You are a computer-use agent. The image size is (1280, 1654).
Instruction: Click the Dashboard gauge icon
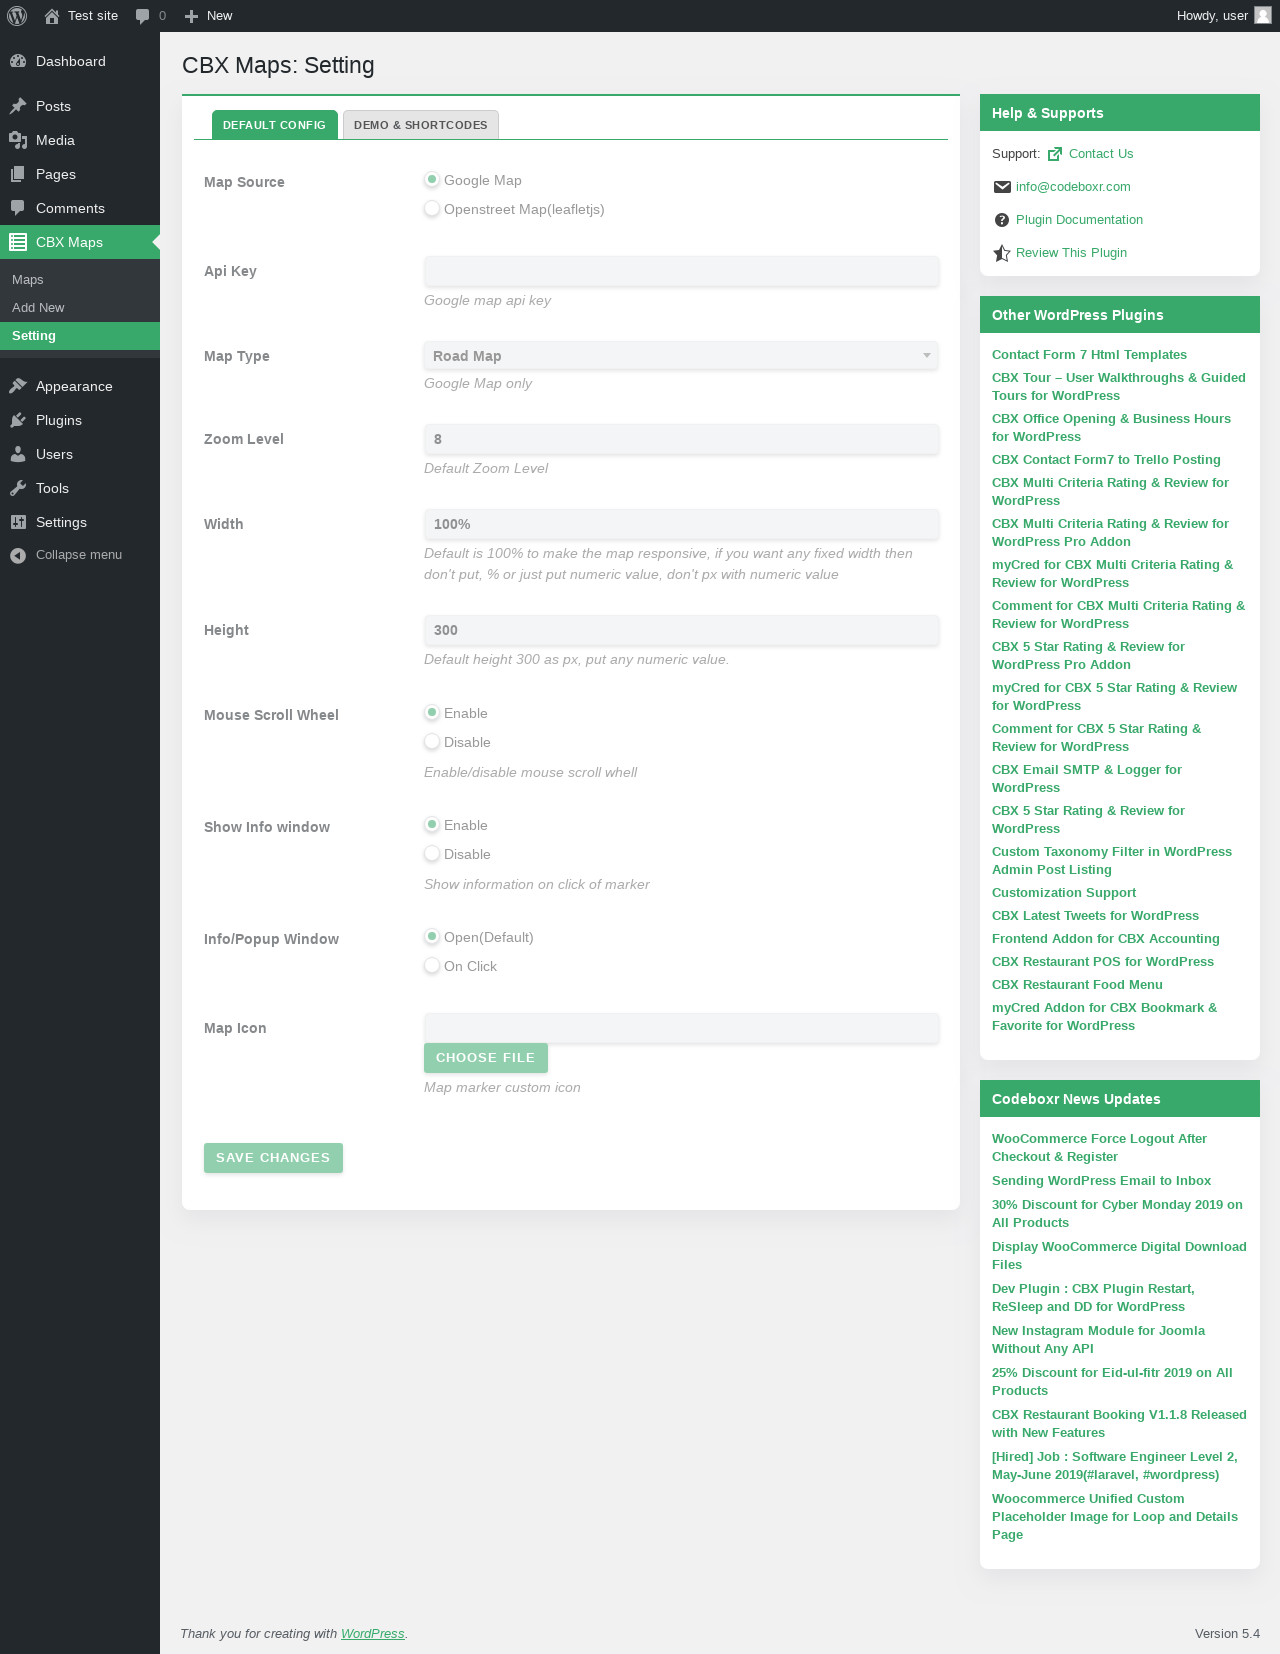18,61
